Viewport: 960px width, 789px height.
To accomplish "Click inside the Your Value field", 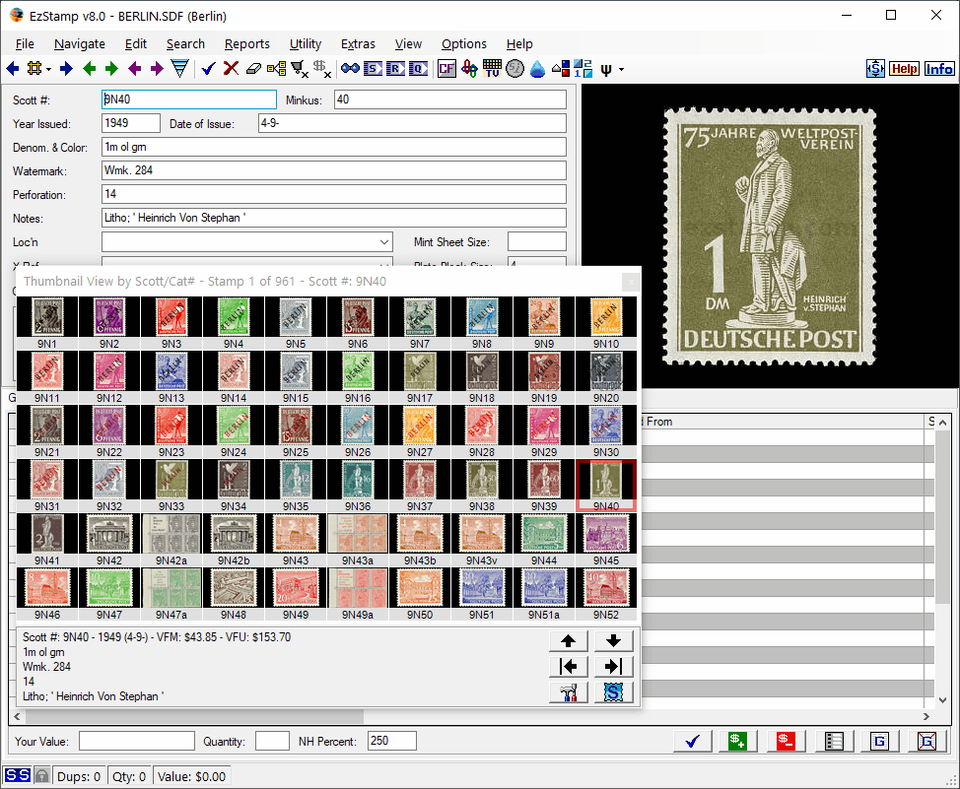I will coord(137,741).
